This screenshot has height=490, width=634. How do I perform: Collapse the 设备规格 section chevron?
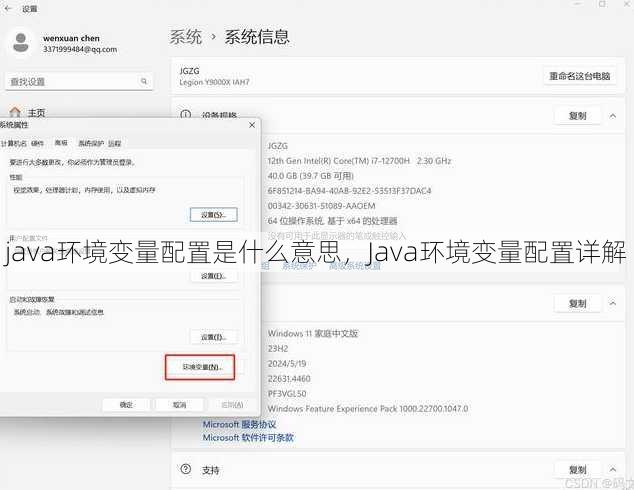613,116
